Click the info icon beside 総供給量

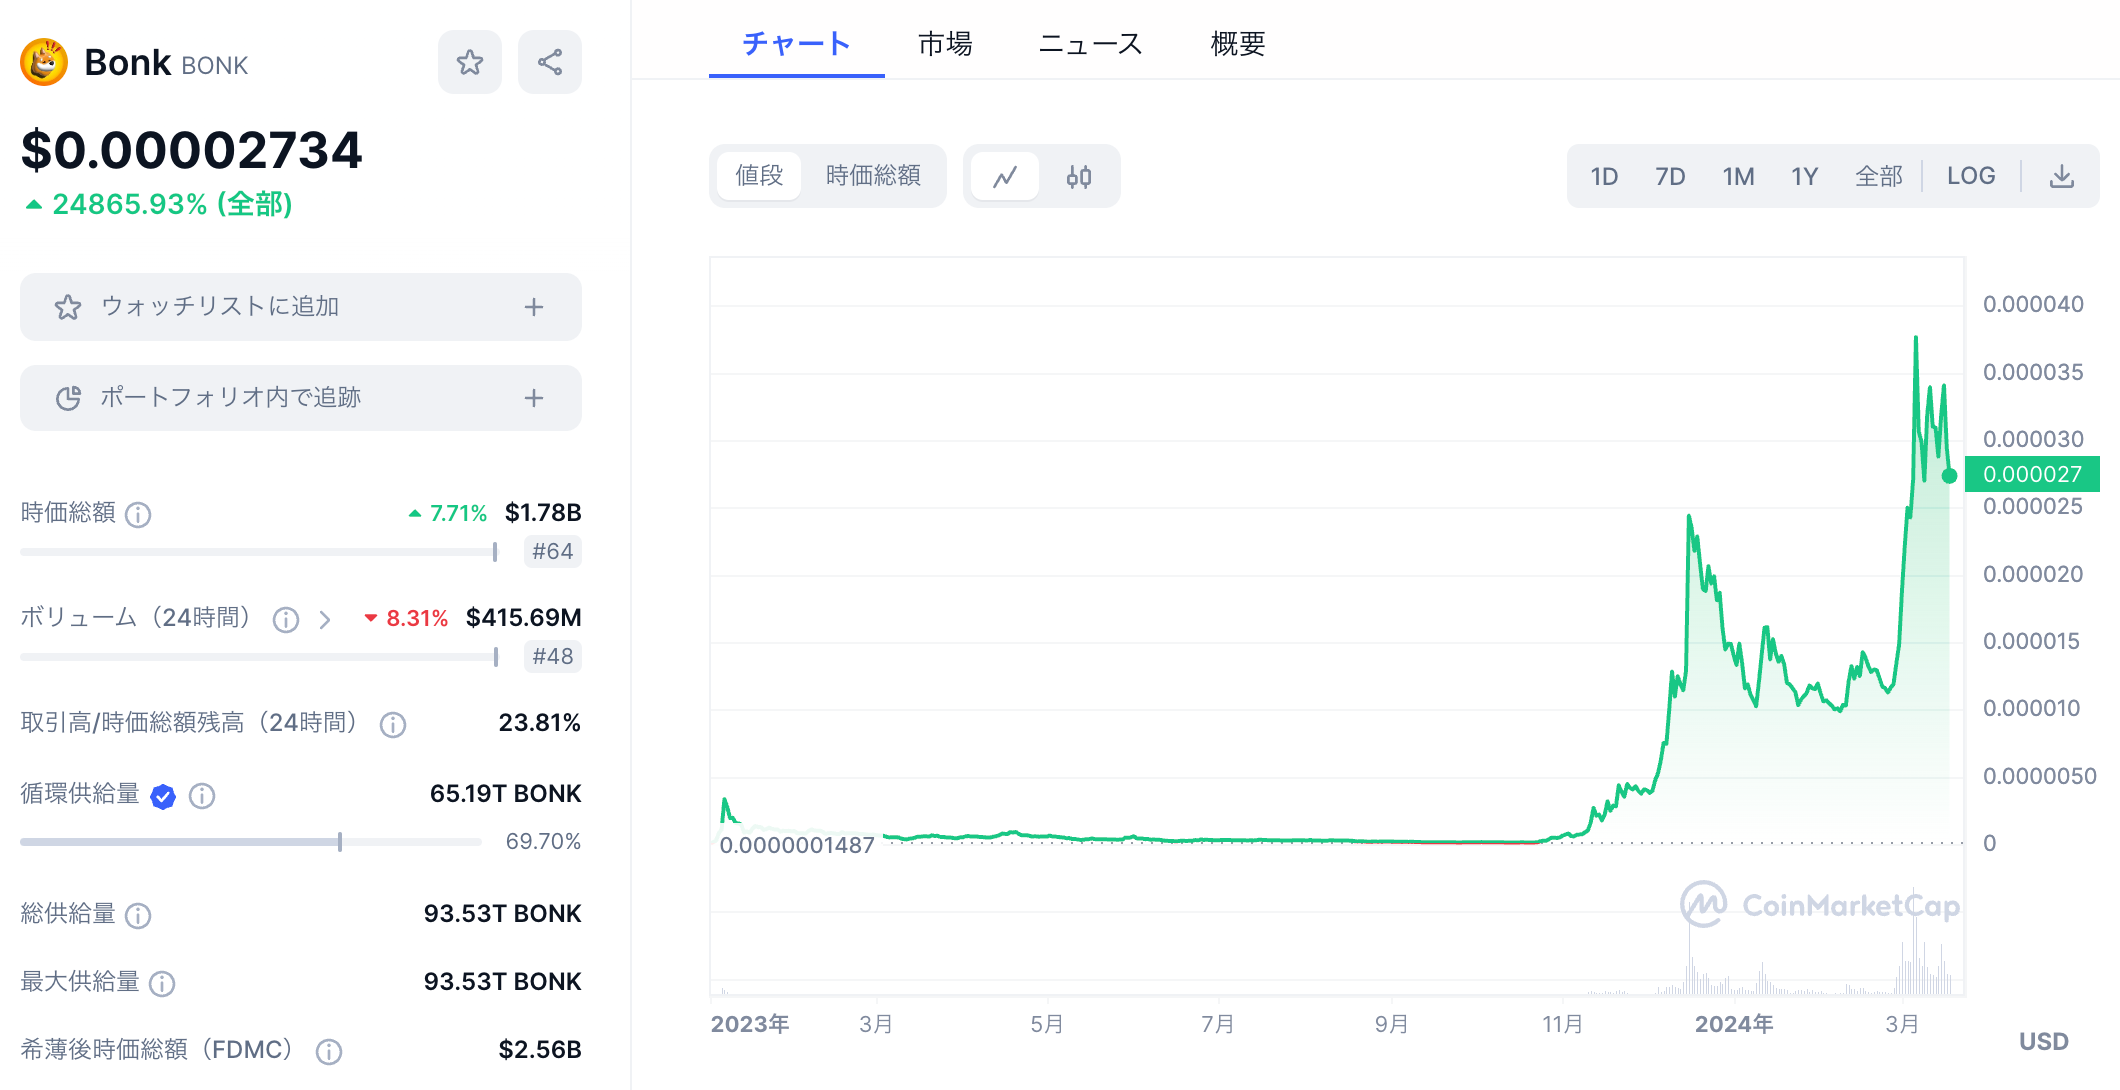[x=138, y=915]
